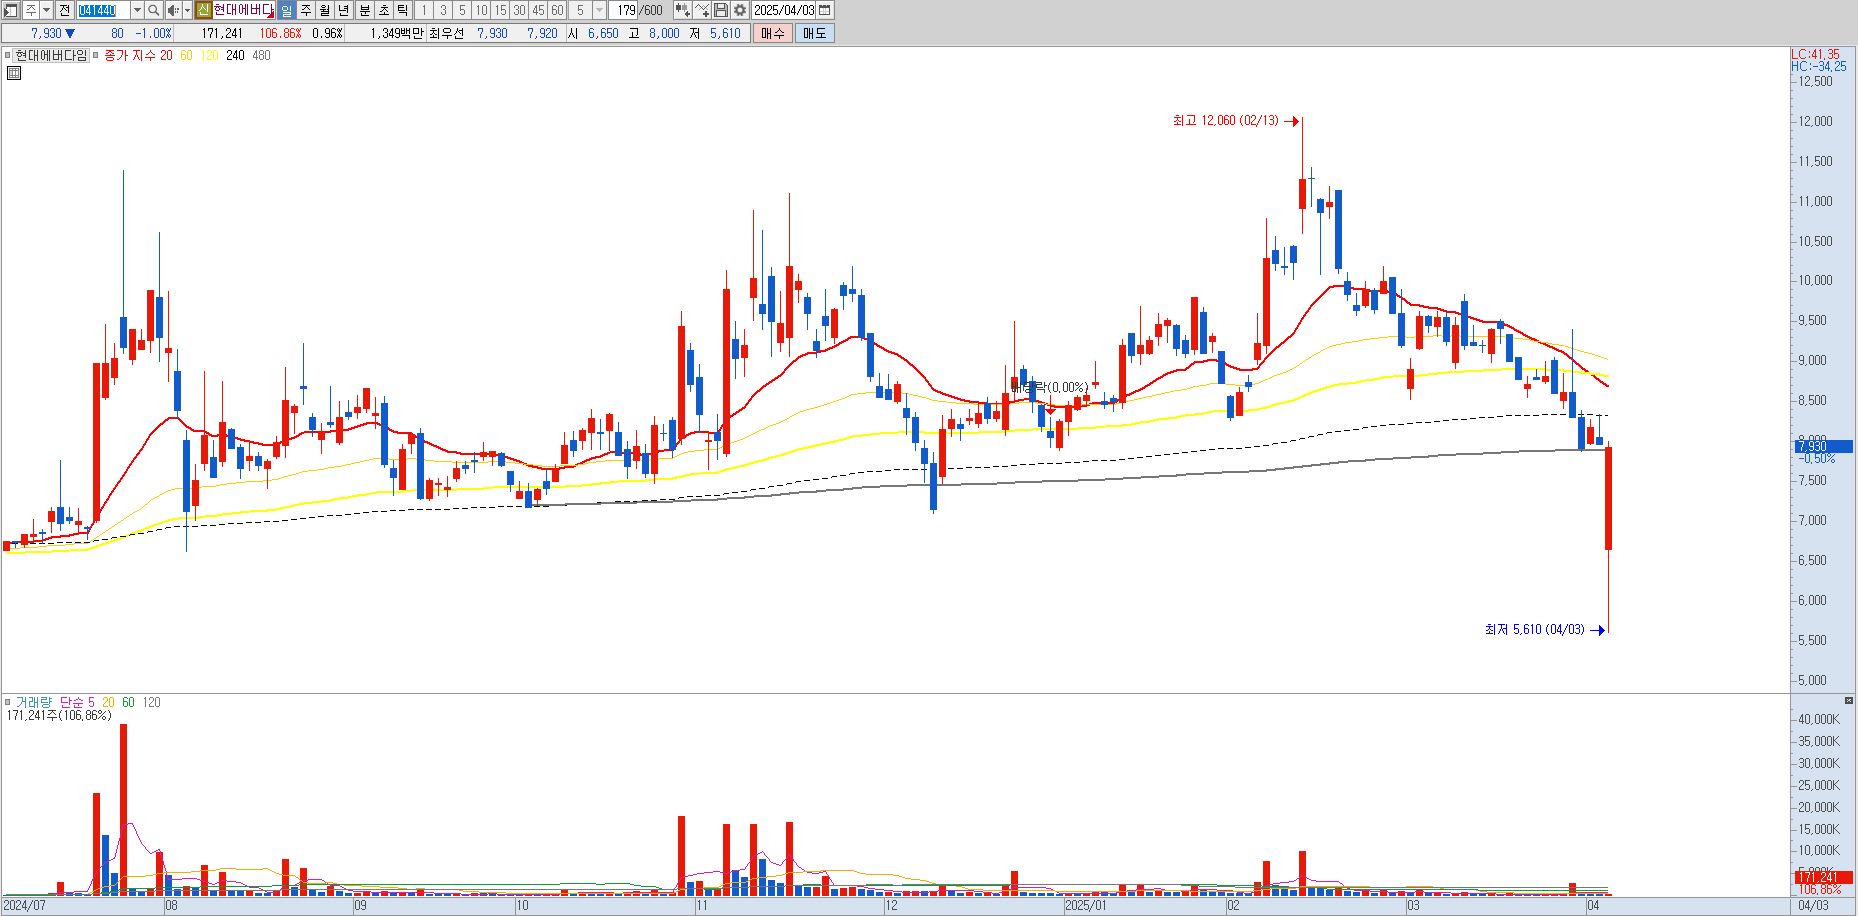Click the small square before 거래량 legend
Screen dimensions: 1858x916
coord(7,702)
